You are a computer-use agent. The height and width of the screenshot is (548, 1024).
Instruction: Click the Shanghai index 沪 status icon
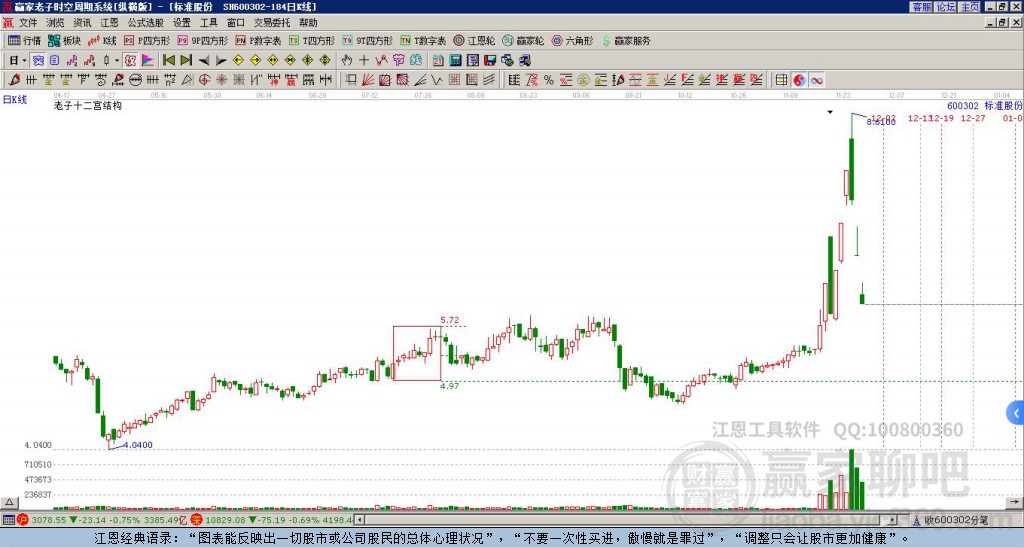click(23, 520)
